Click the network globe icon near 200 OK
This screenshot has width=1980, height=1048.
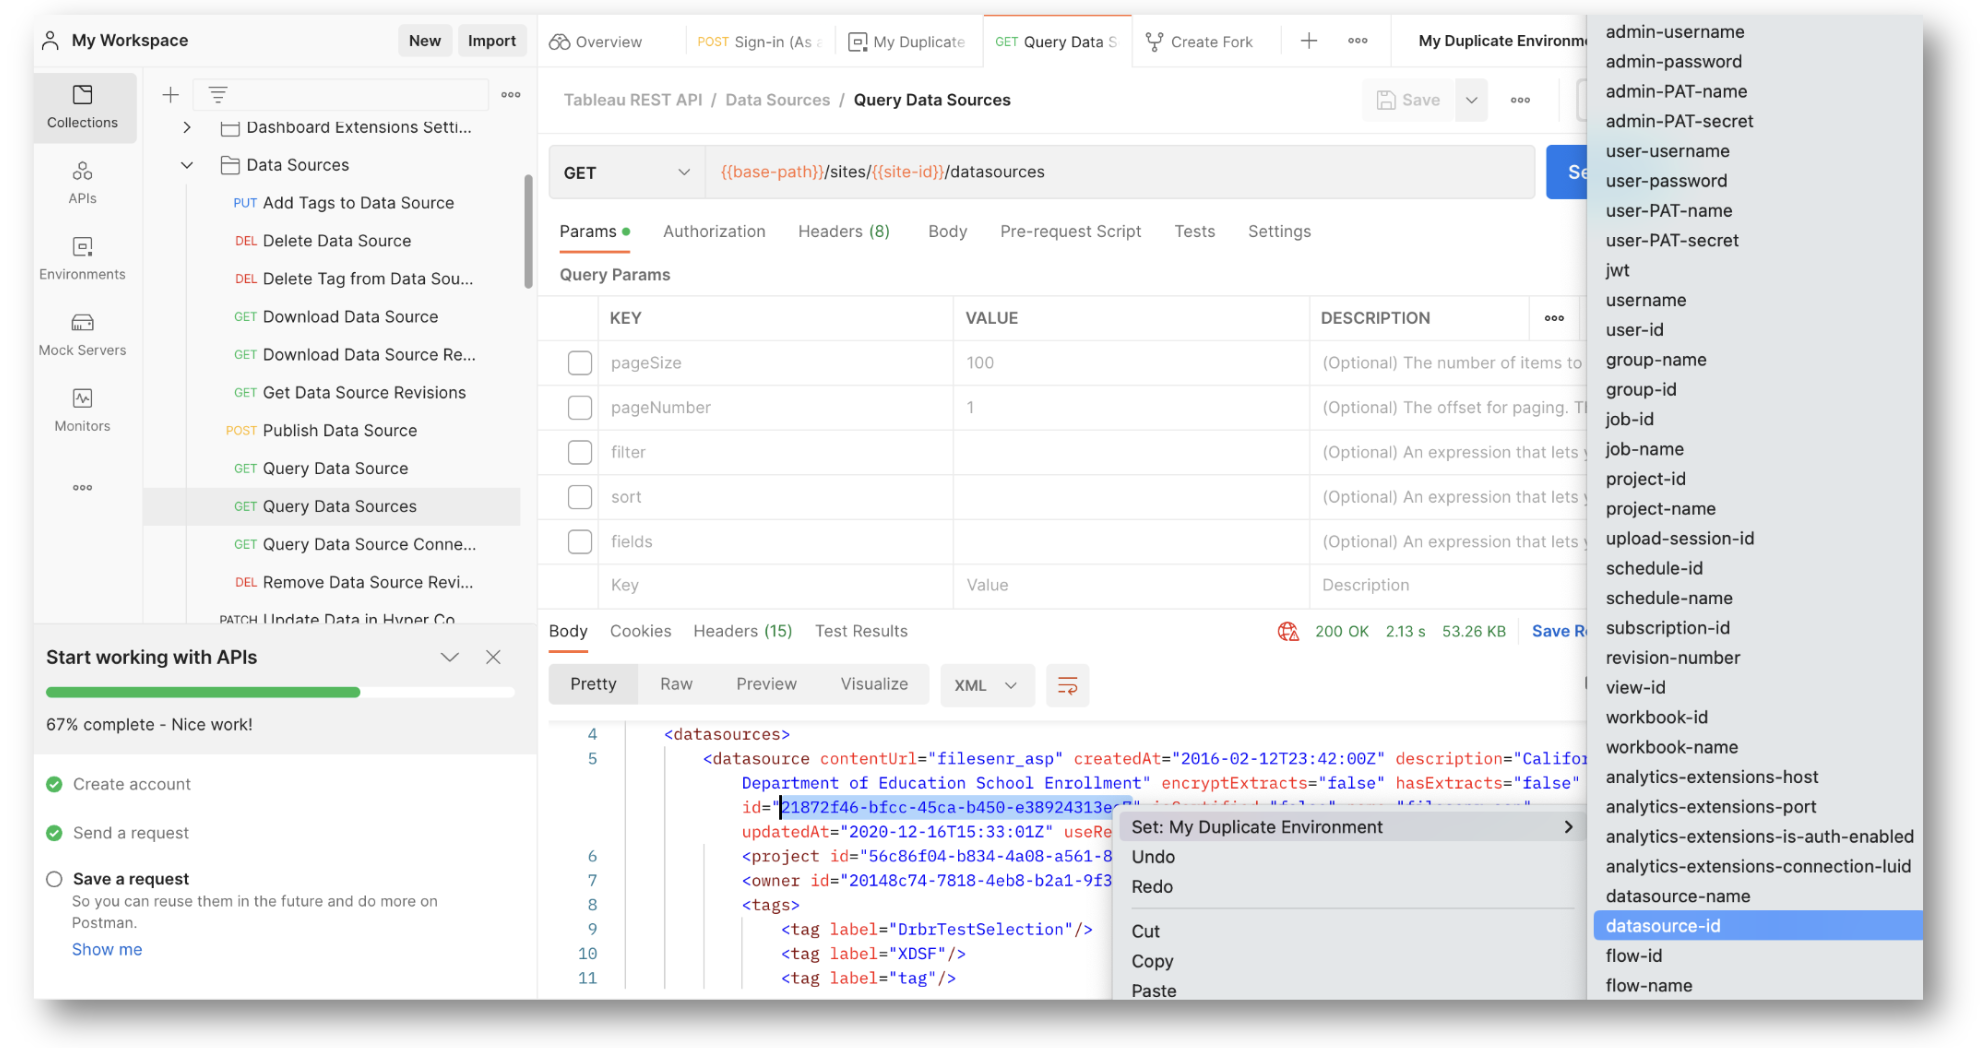tap(1288, 632)
